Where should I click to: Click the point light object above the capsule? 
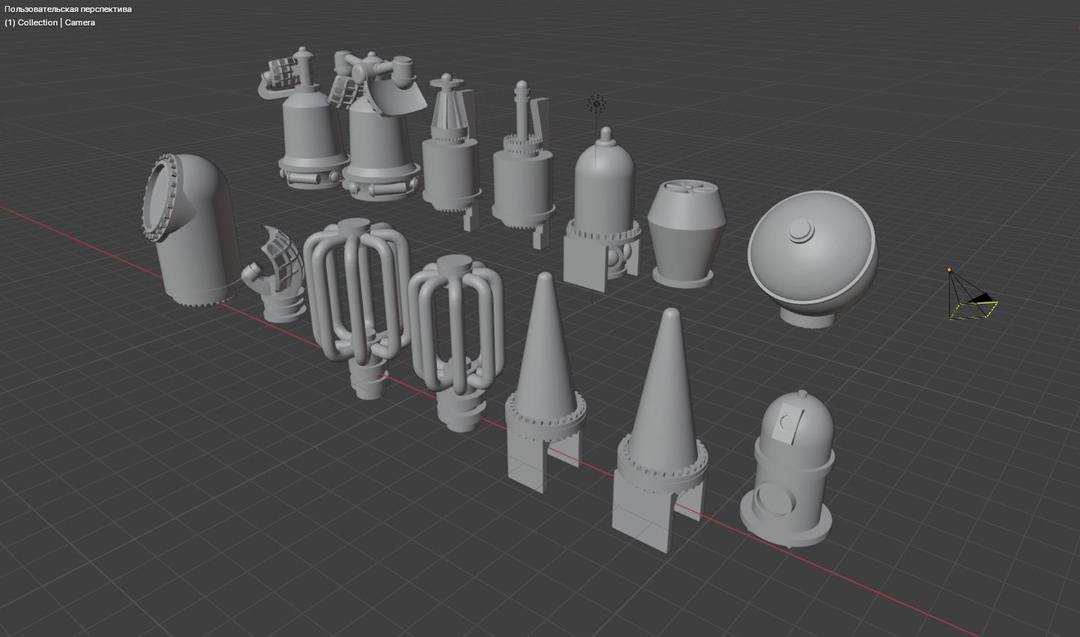pyautogui.click(x=597, y=103)
